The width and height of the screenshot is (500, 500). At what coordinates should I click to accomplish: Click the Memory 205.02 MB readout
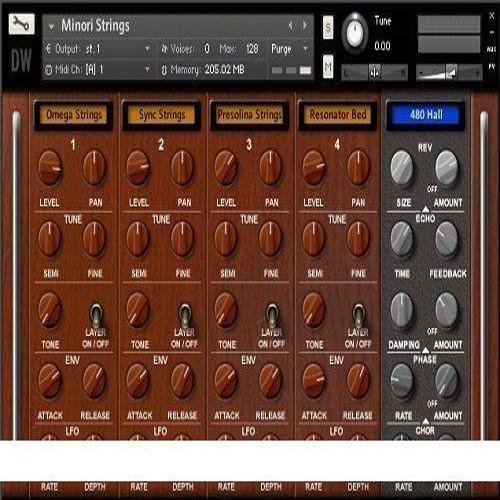(x=224, y=70)
